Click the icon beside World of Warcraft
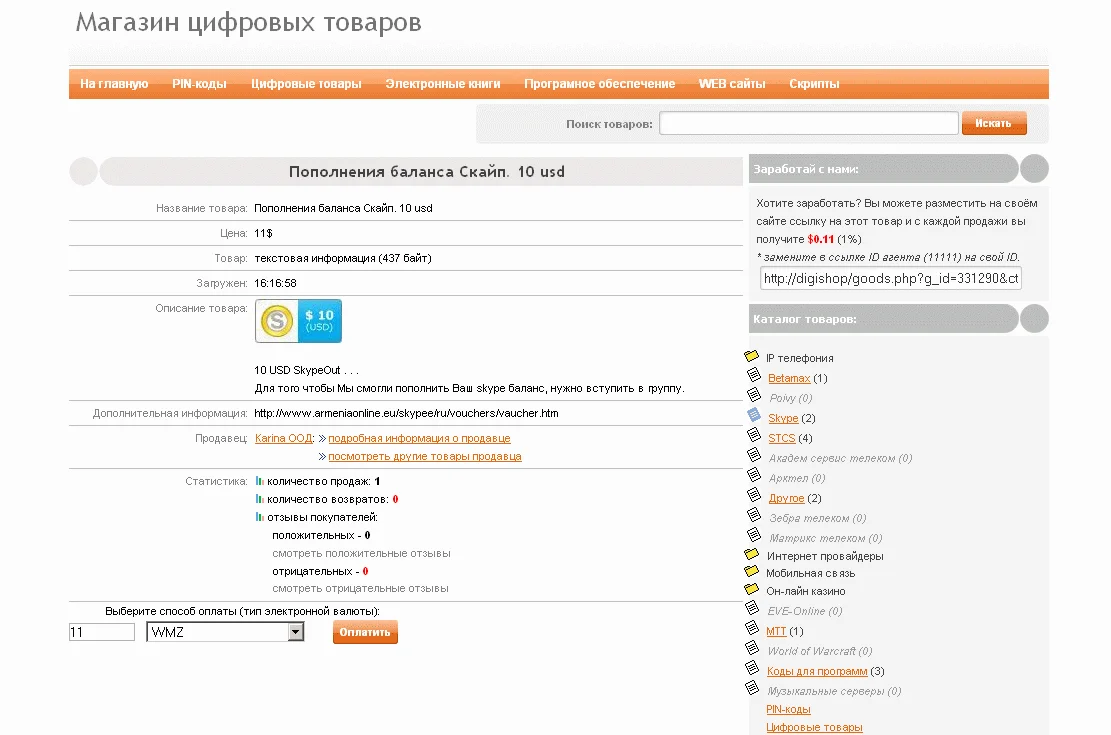The image size is (1111, 735). 752,647
